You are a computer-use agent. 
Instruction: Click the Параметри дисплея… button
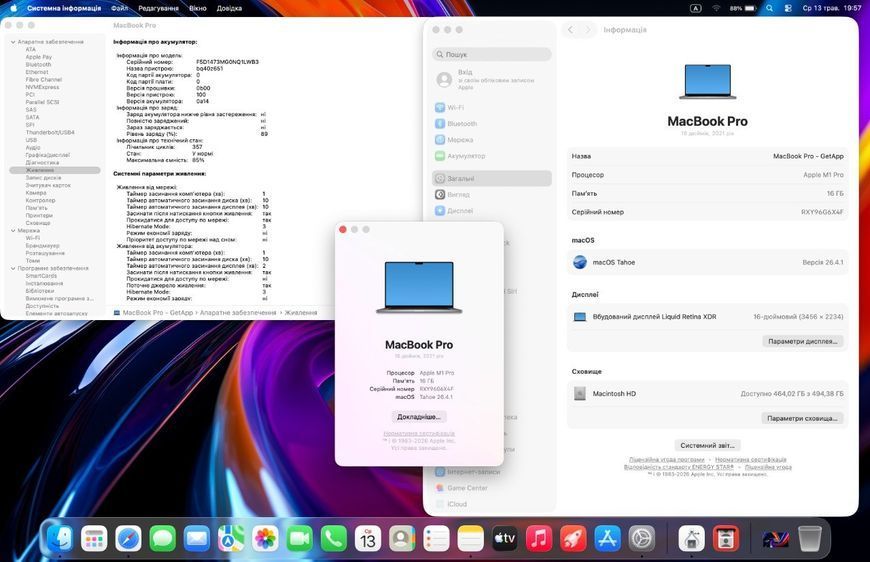coord(802,341)
